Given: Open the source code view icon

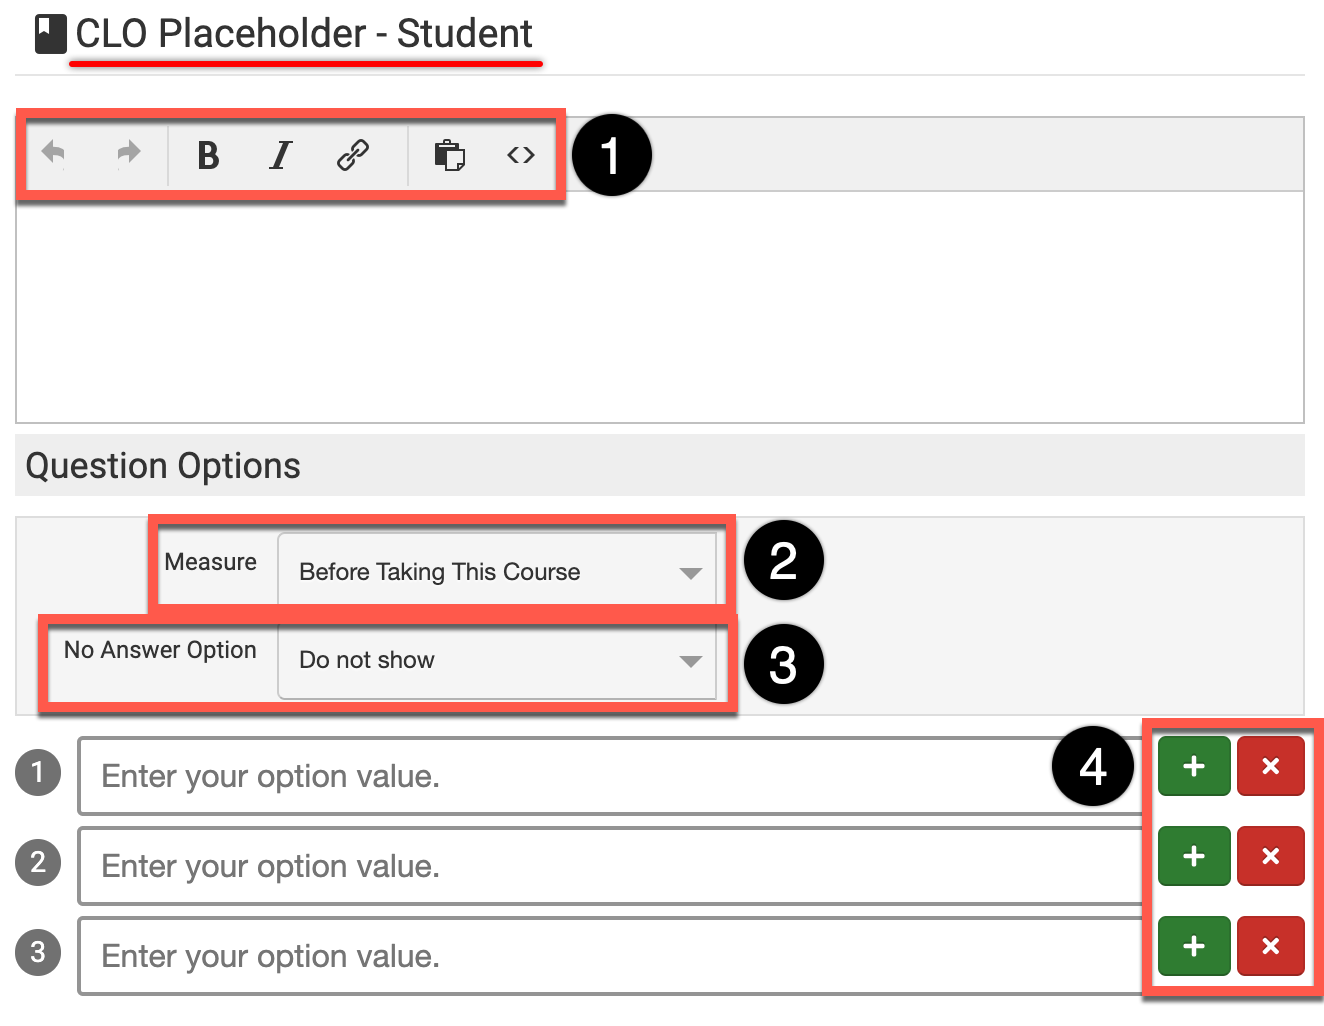Looking at the screenshot, I should (x=521, y=155).
